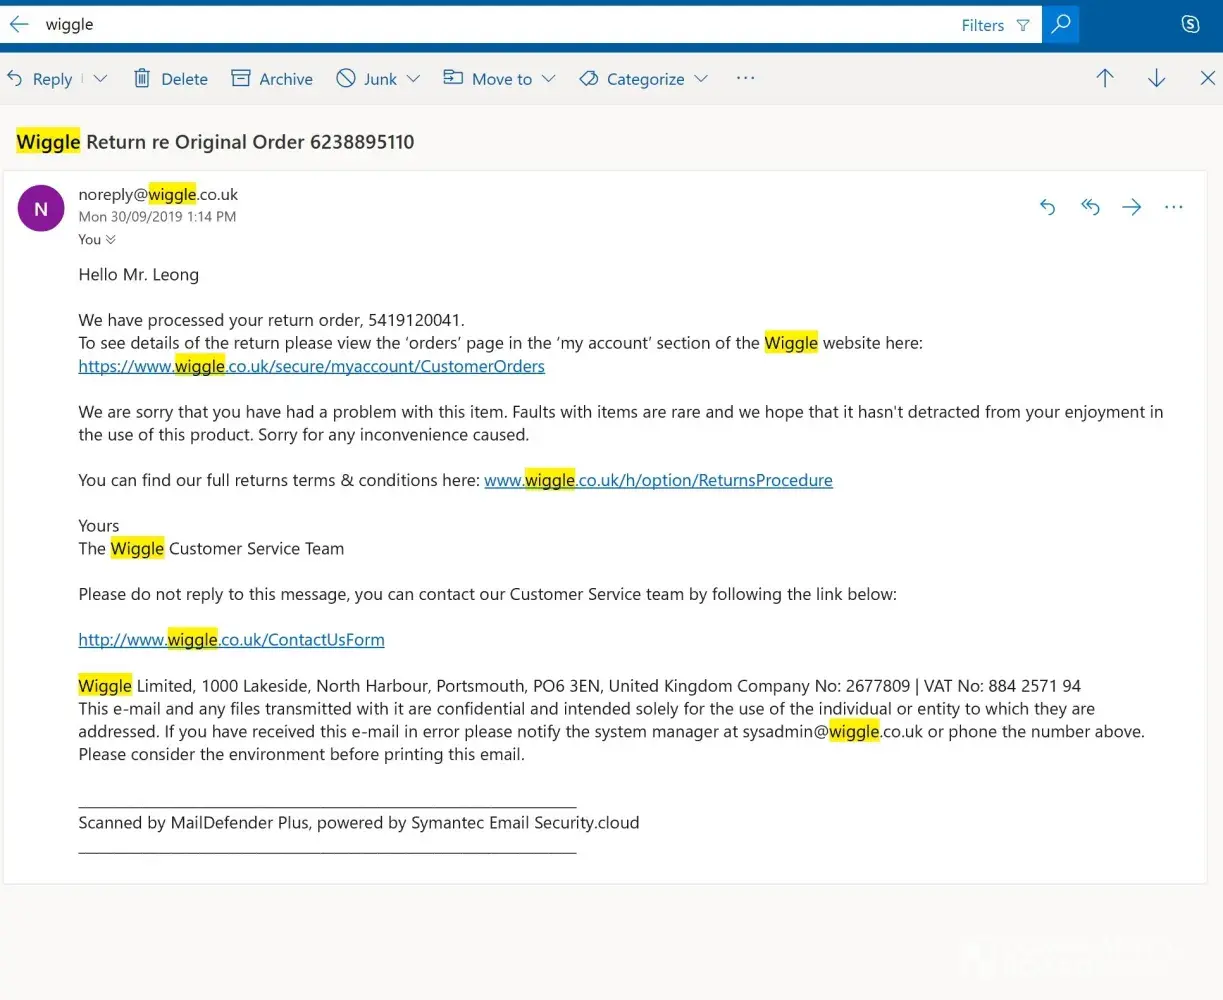
Task: Open the Categorize dropdown menu
Action: click(701, 79)
